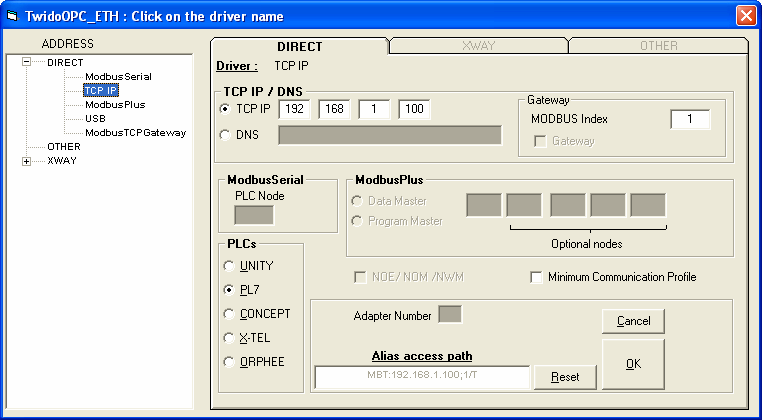Close the TwidoOPC_ETH dialog window
Image resolution: width=762 pixels, height=420 pixels.
(745, 16)
